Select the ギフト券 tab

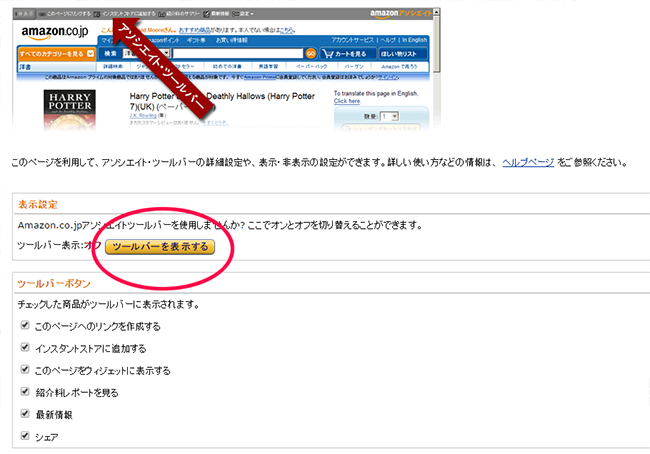[x=196, y=40]
